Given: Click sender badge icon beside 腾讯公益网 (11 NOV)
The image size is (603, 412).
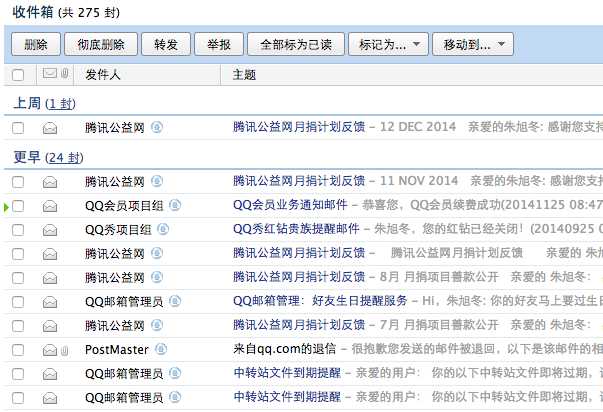Looking at the screenshot, I should tap(157, 181).
